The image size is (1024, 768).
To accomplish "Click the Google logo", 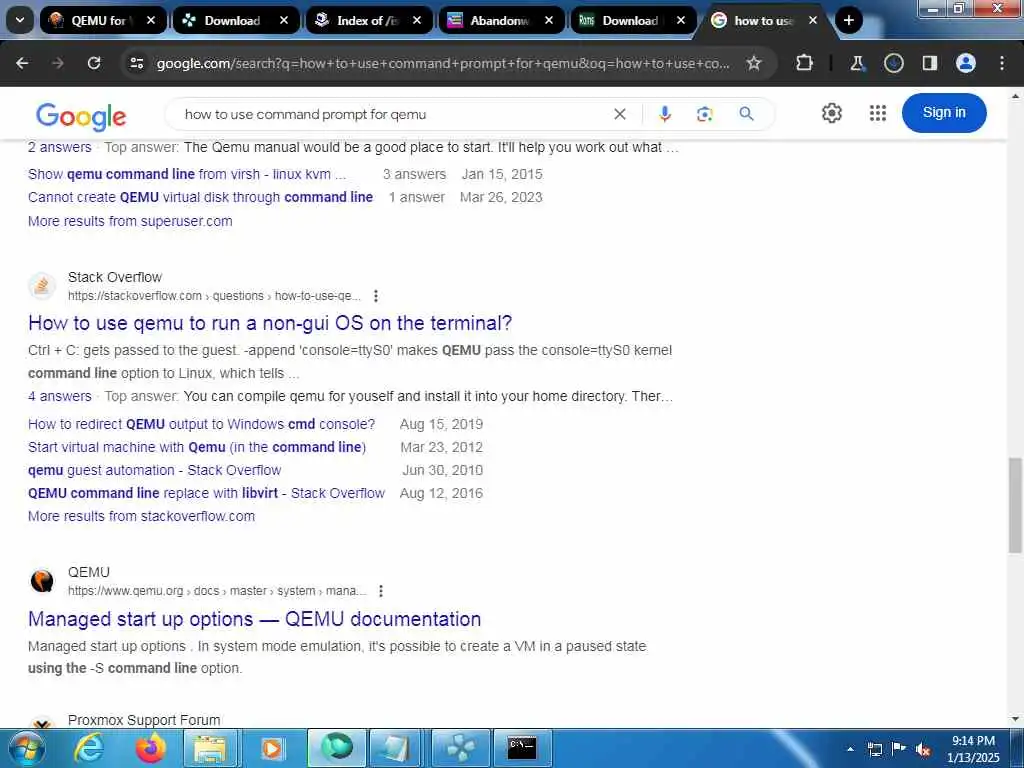I will click(81, 116).
